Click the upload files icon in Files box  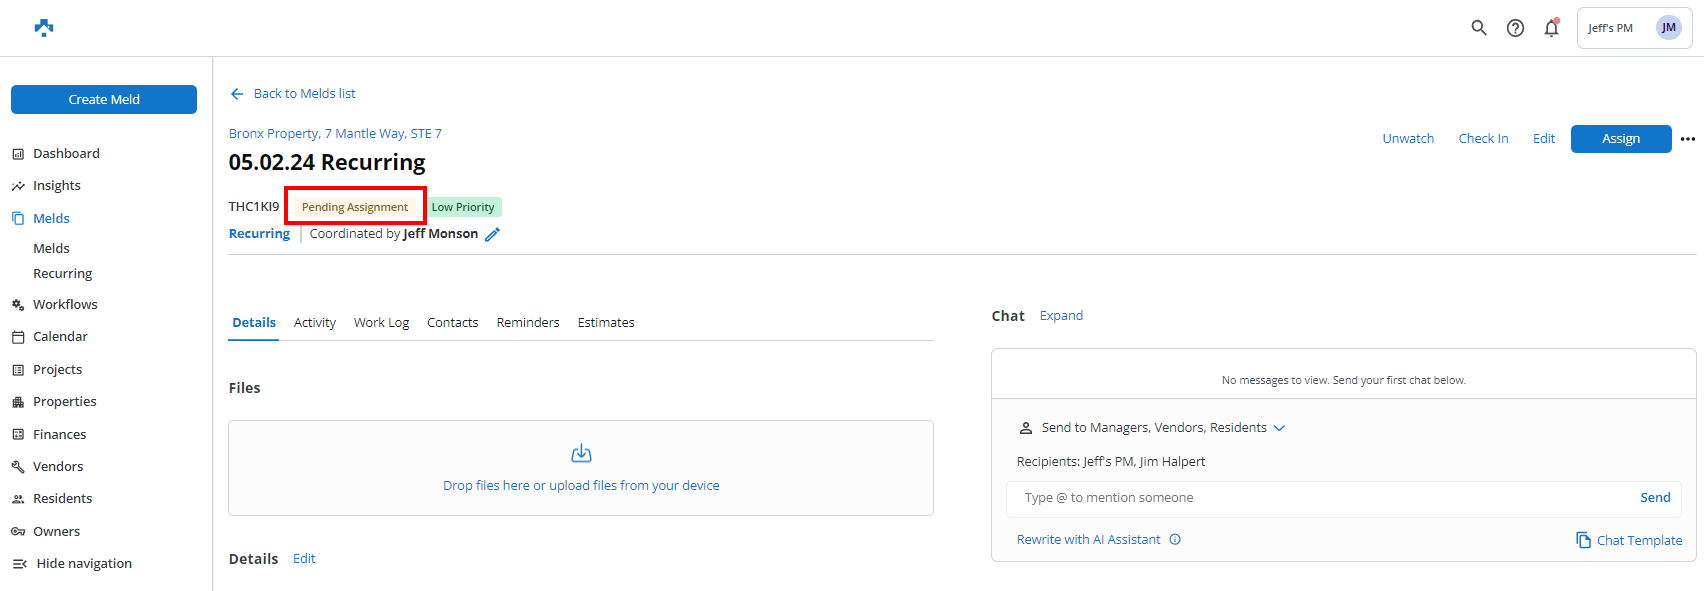click(581, 454)
